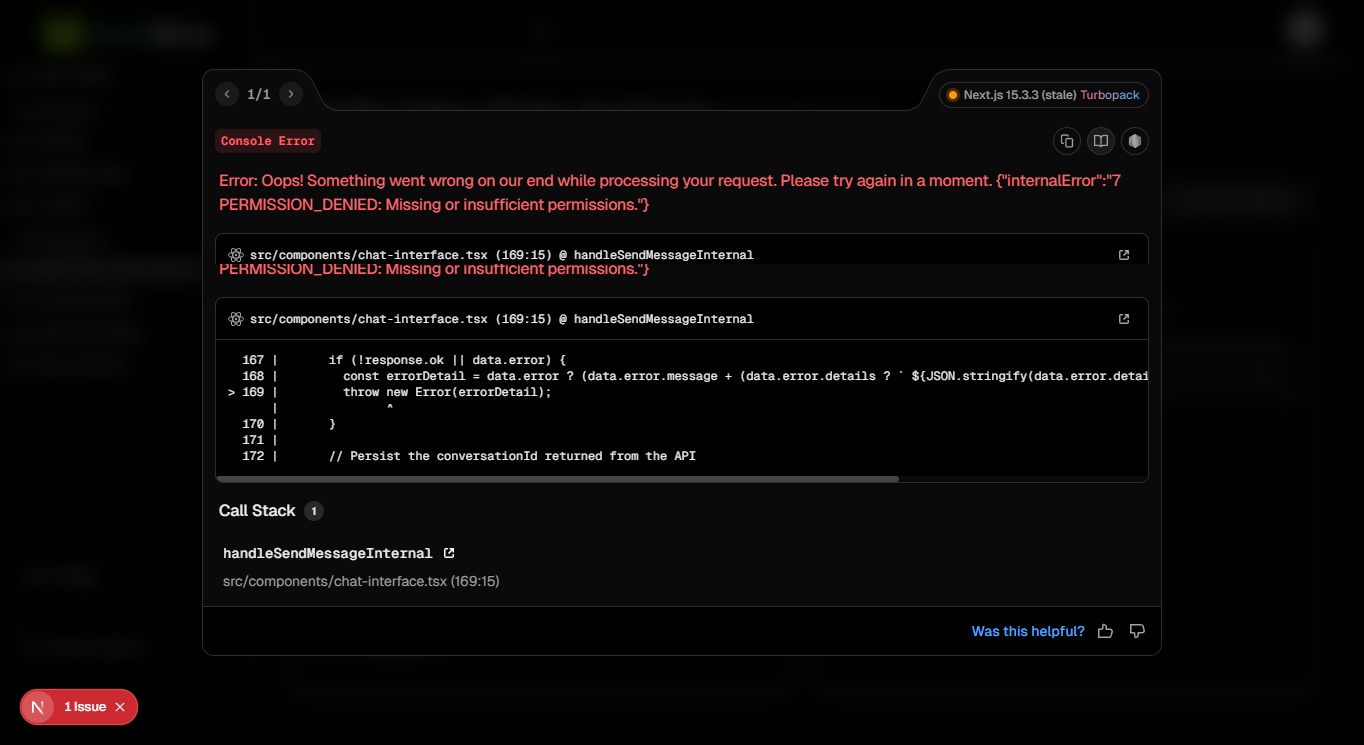Image resolution: width=1364 pixels, height=745 pixels.
Task: Click the Call Stack count badge
Action: tap(313, 511)
